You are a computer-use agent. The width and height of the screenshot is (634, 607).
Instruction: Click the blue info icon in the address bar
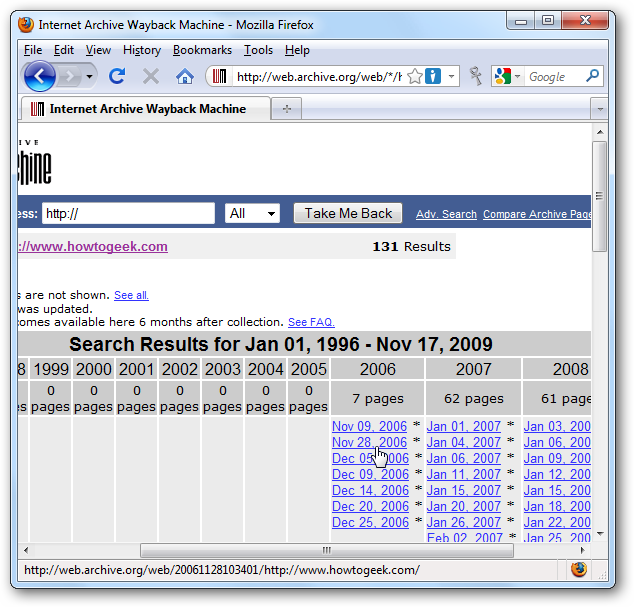coord(433,76)
